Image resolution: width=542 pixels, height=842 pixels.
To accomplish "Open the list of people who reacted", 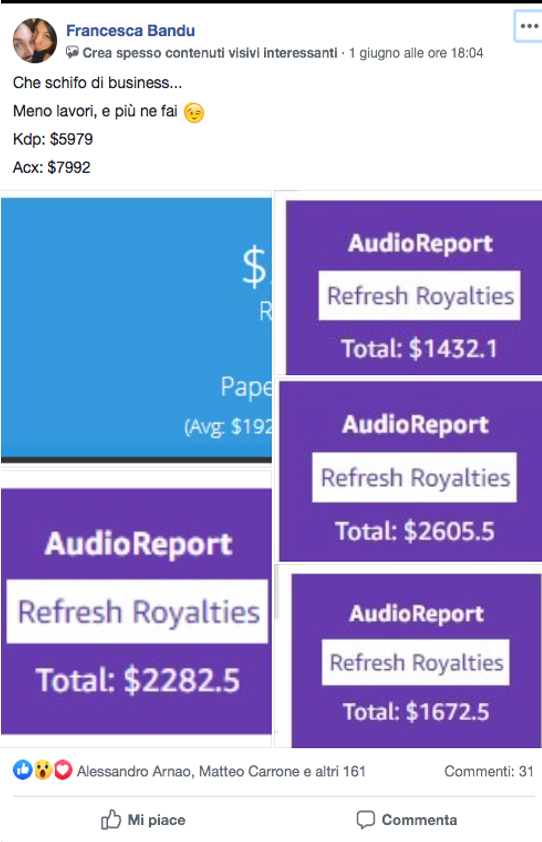I will click(221, 771).
